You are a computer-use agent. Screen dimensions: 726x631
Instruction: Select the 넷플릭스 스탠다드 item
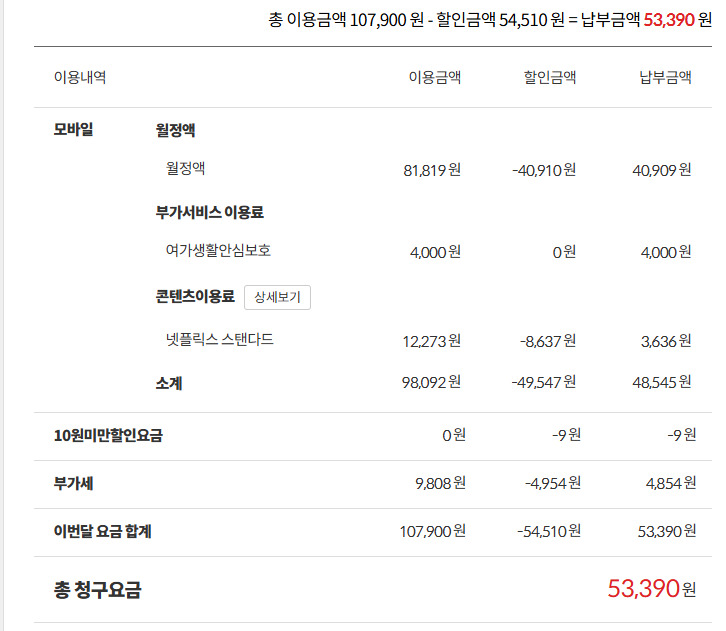(x=220, y=340)
